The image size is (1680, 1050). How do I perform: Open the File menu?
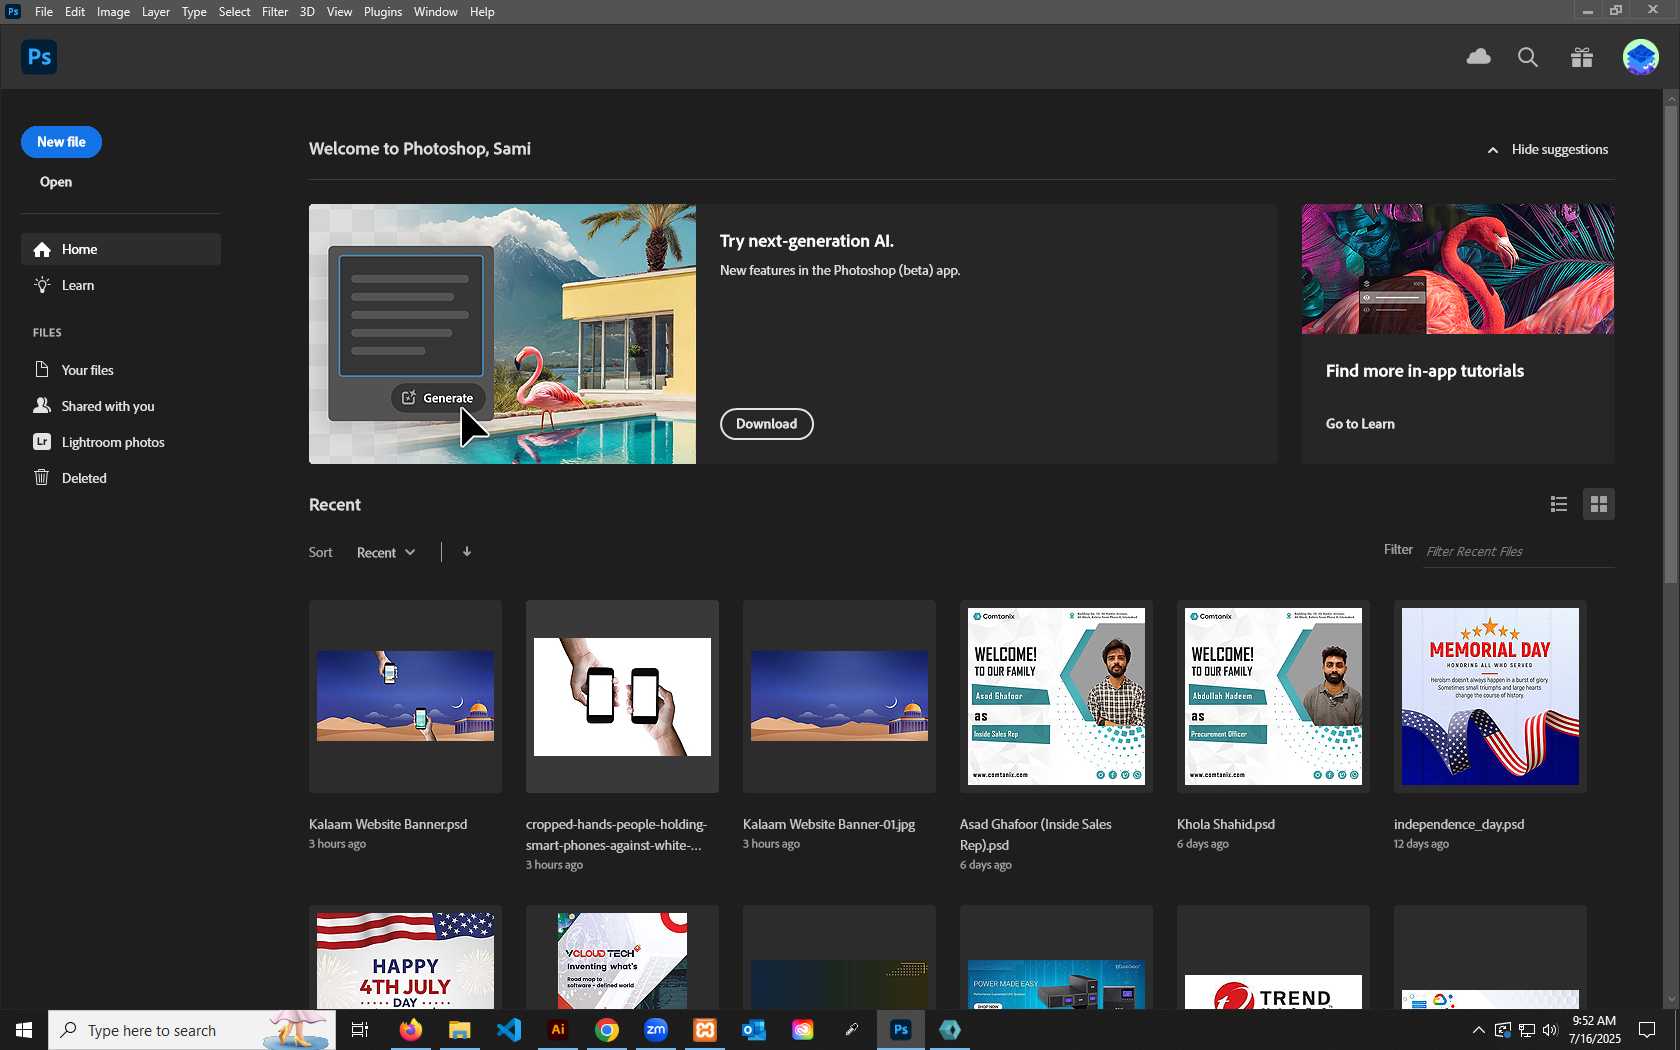click(x=44, y=12)
